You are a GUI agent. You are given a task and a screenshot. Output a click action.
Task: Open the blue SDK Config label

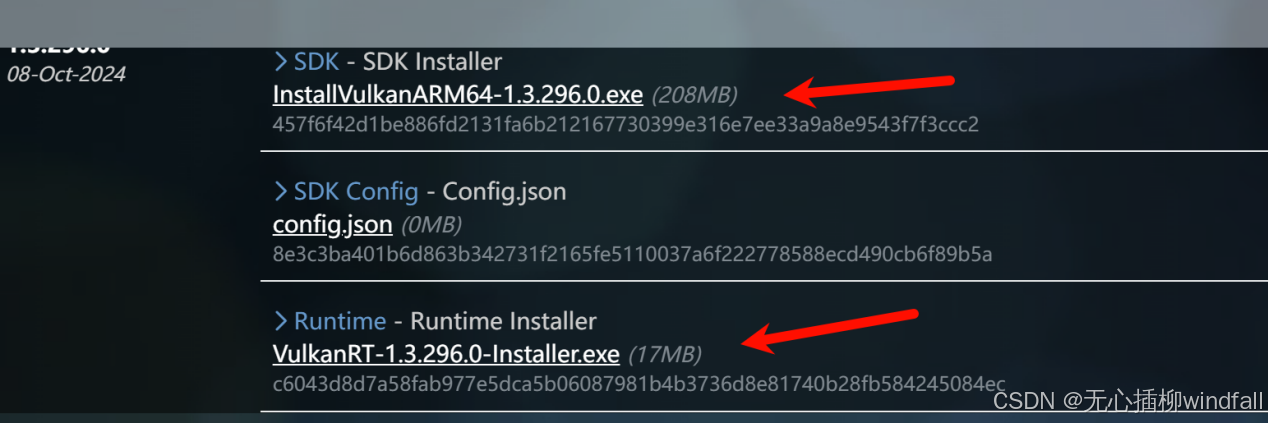coord(356,191)
